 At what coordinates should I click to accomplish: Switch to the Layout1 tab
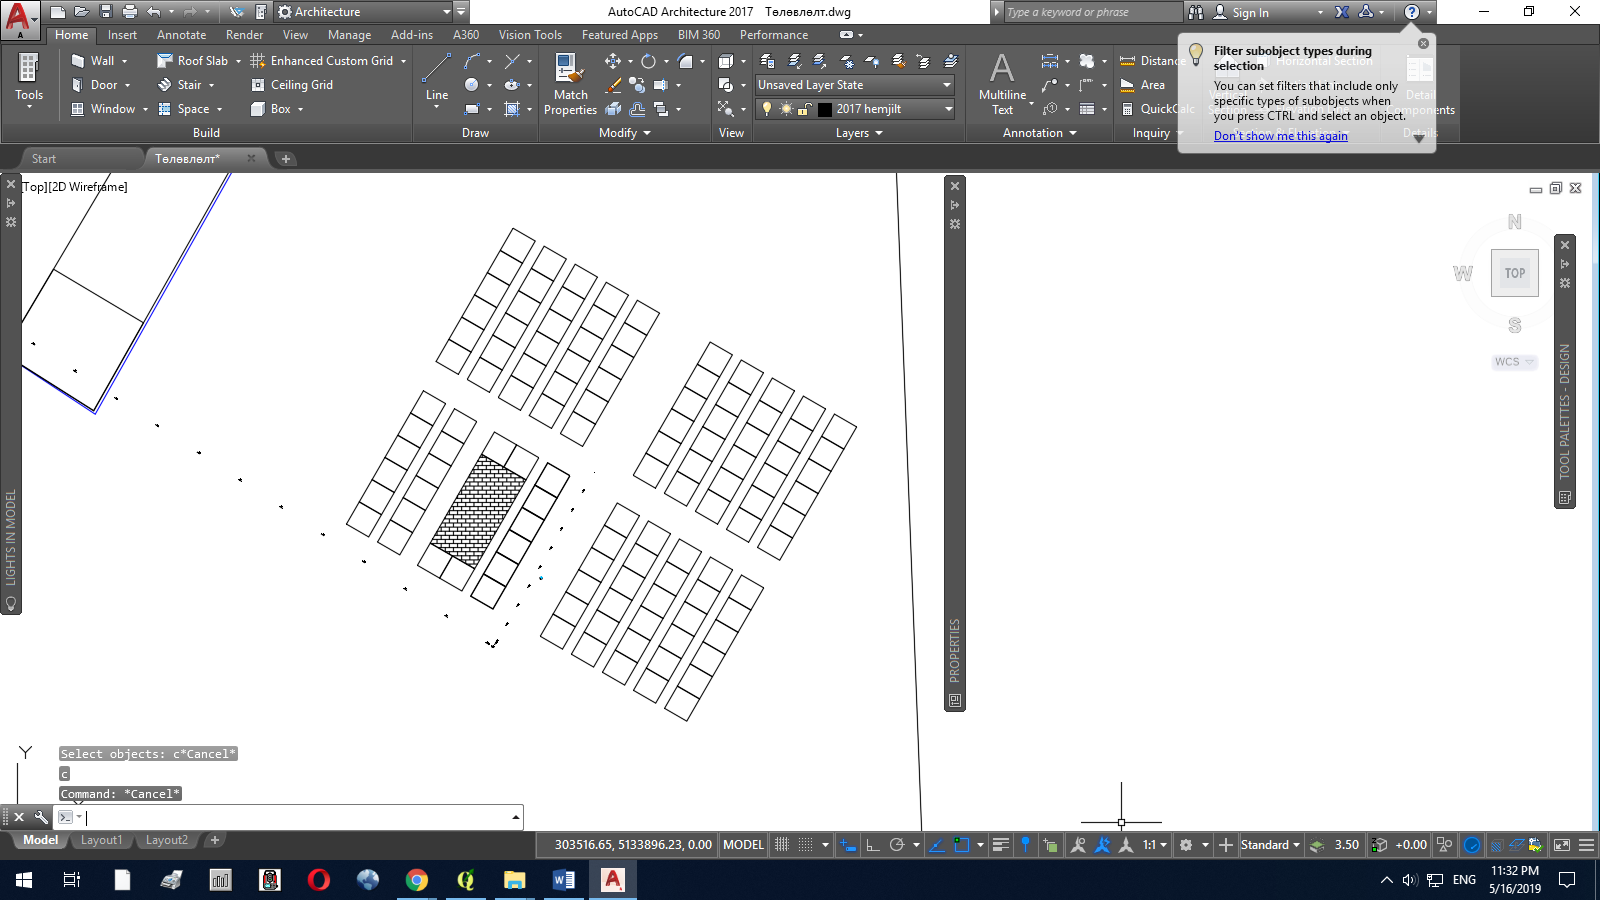(101, 840)
